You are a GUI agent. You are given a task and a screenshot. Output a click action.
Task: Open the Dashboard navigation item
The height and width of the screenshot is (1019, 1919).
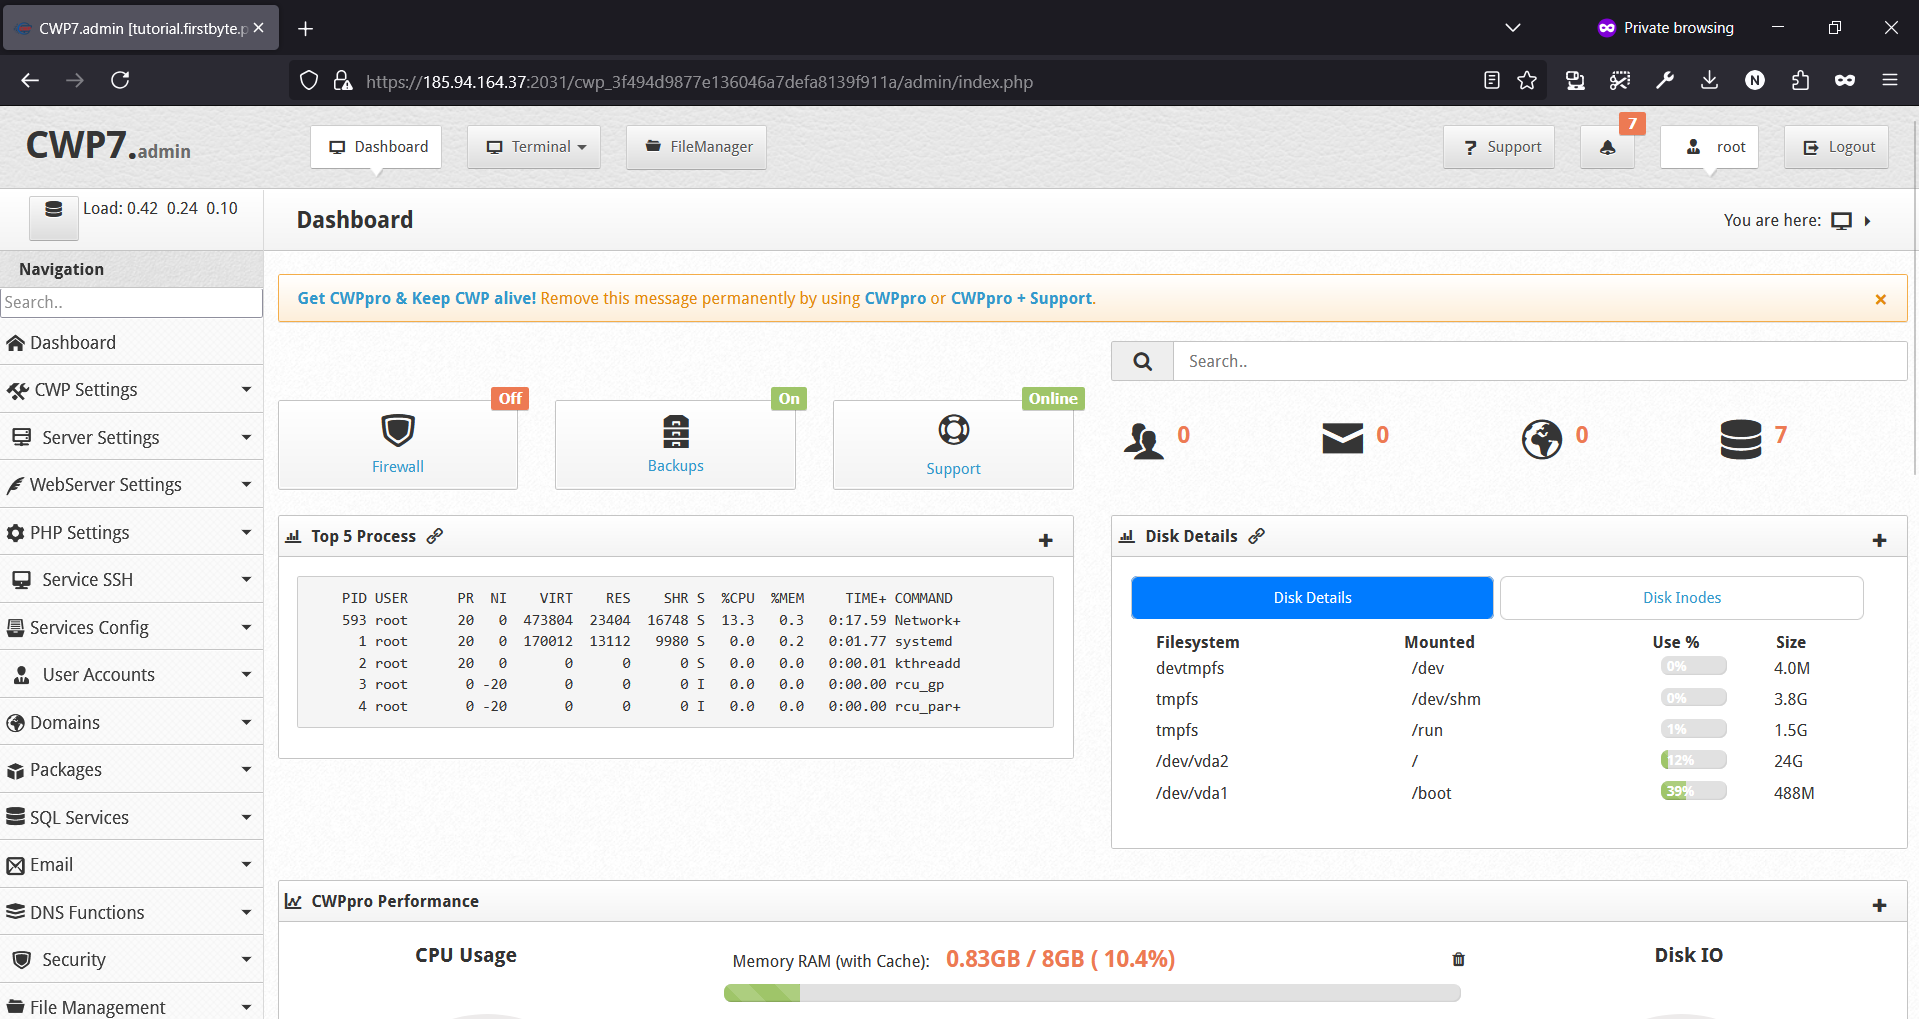pyautogui.click(x=70, y=342)
